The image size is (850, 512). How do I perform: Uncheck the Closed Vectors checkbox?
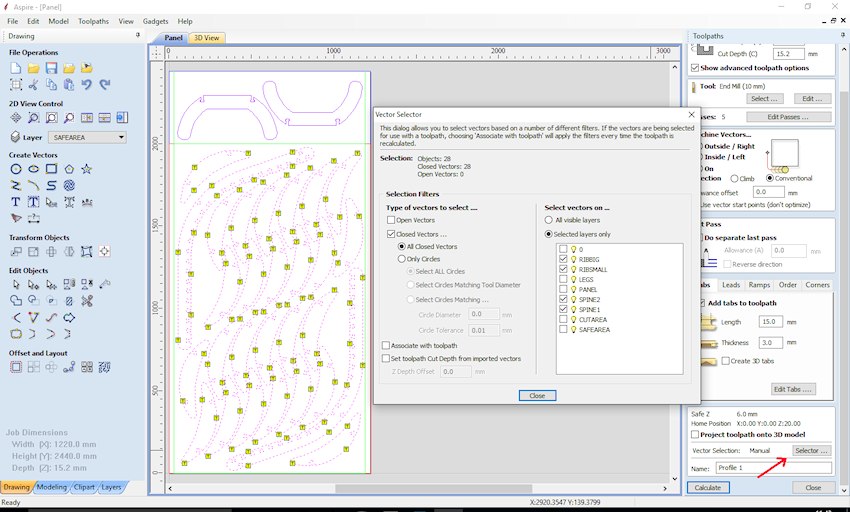391,234
